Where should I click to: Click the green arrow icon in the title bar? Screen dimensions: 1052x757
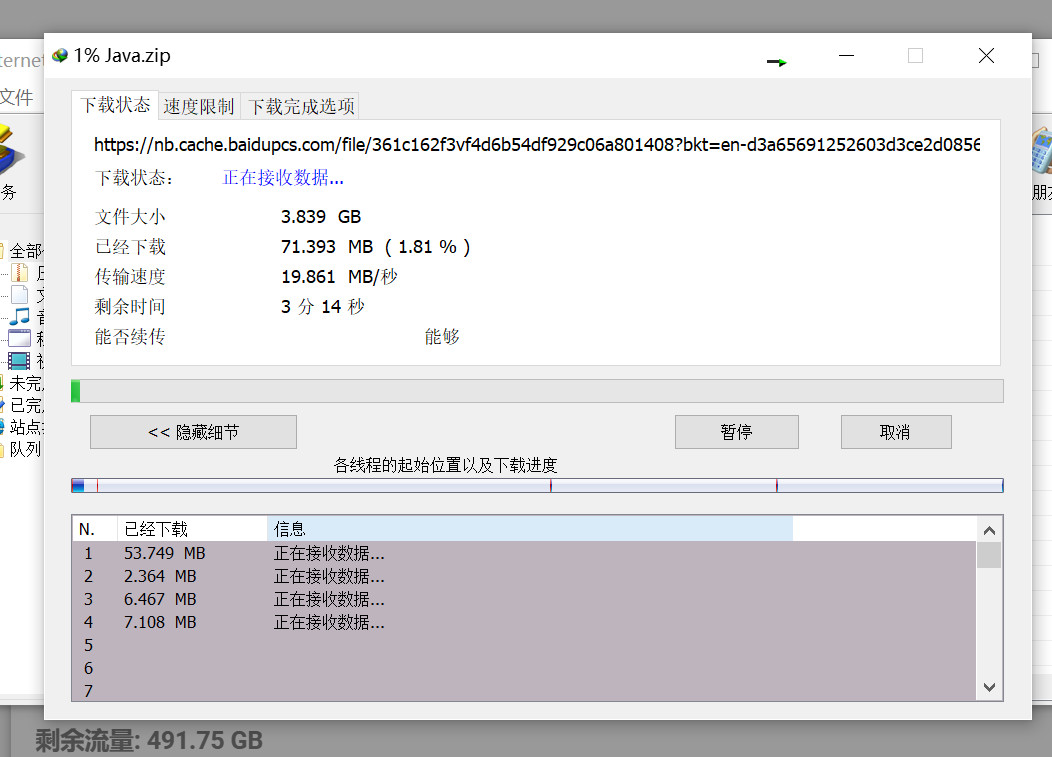(x=777, y=62)
